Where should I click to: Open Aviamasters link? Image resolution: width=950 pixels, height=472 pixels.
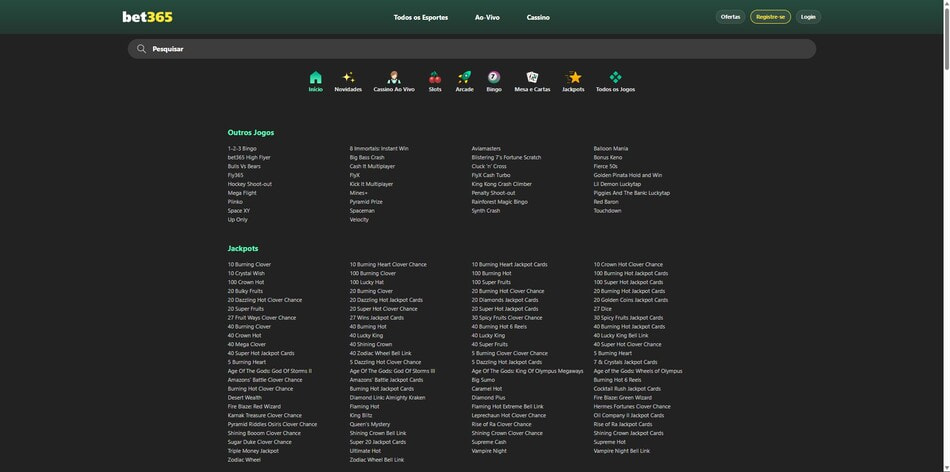(487, 148)
